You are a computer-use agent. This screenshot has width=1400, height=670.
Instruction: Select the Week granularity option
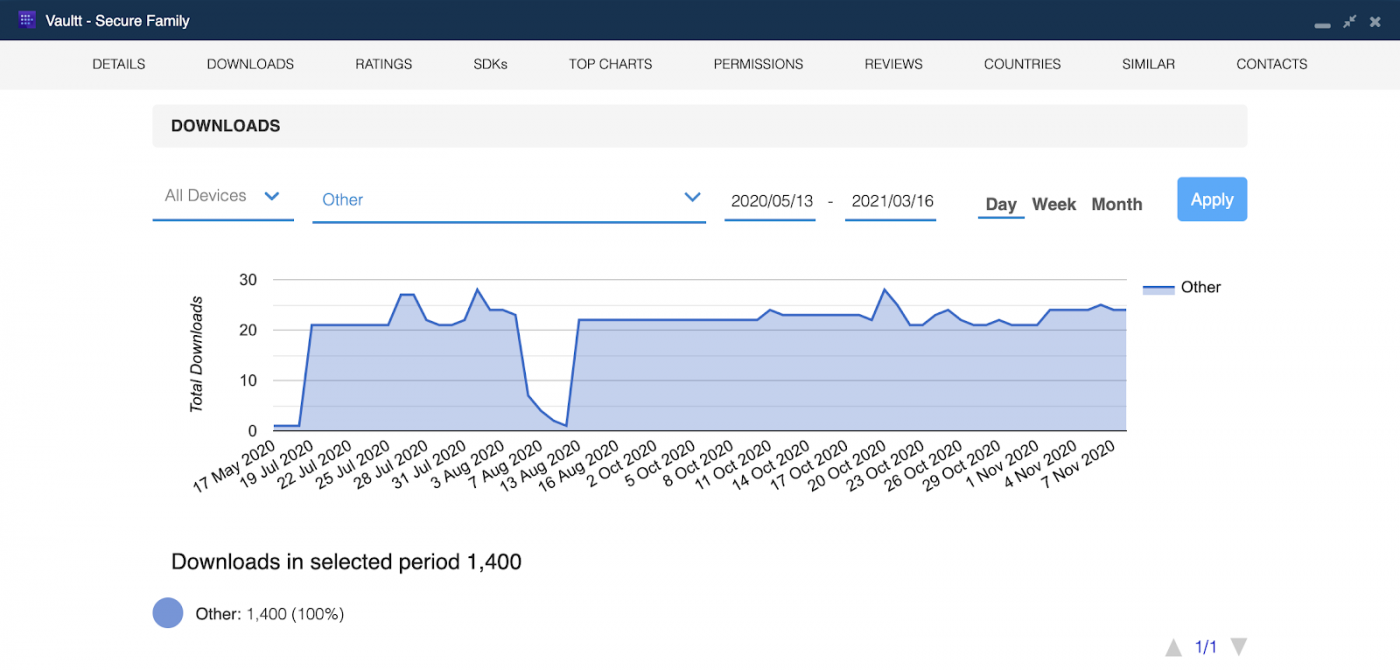[x=1054, y=204]
